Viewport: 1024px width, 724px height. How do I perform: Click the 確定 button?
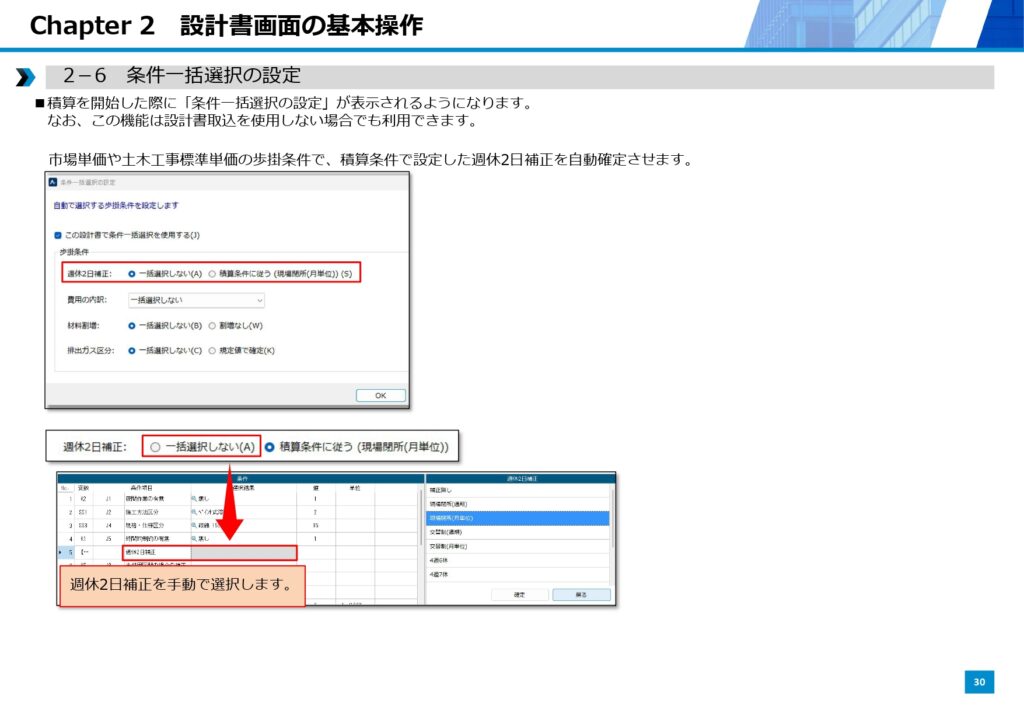(x=519, y=594)
